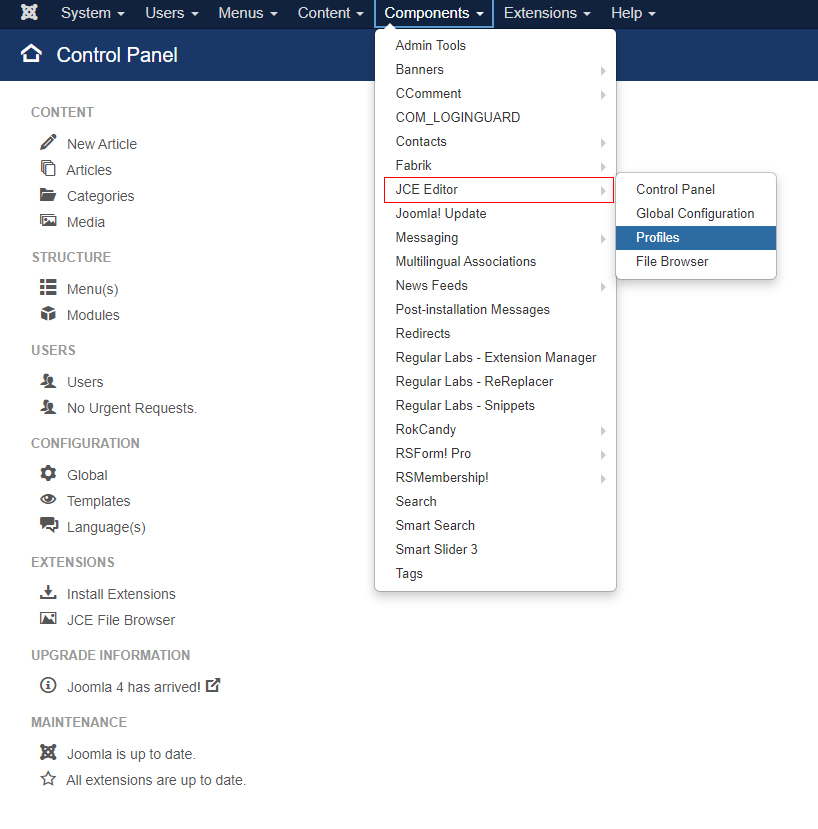This screenshot has height=829, width=818.
Task: Open JCE File Browser sidebar link
Action: 121,620
